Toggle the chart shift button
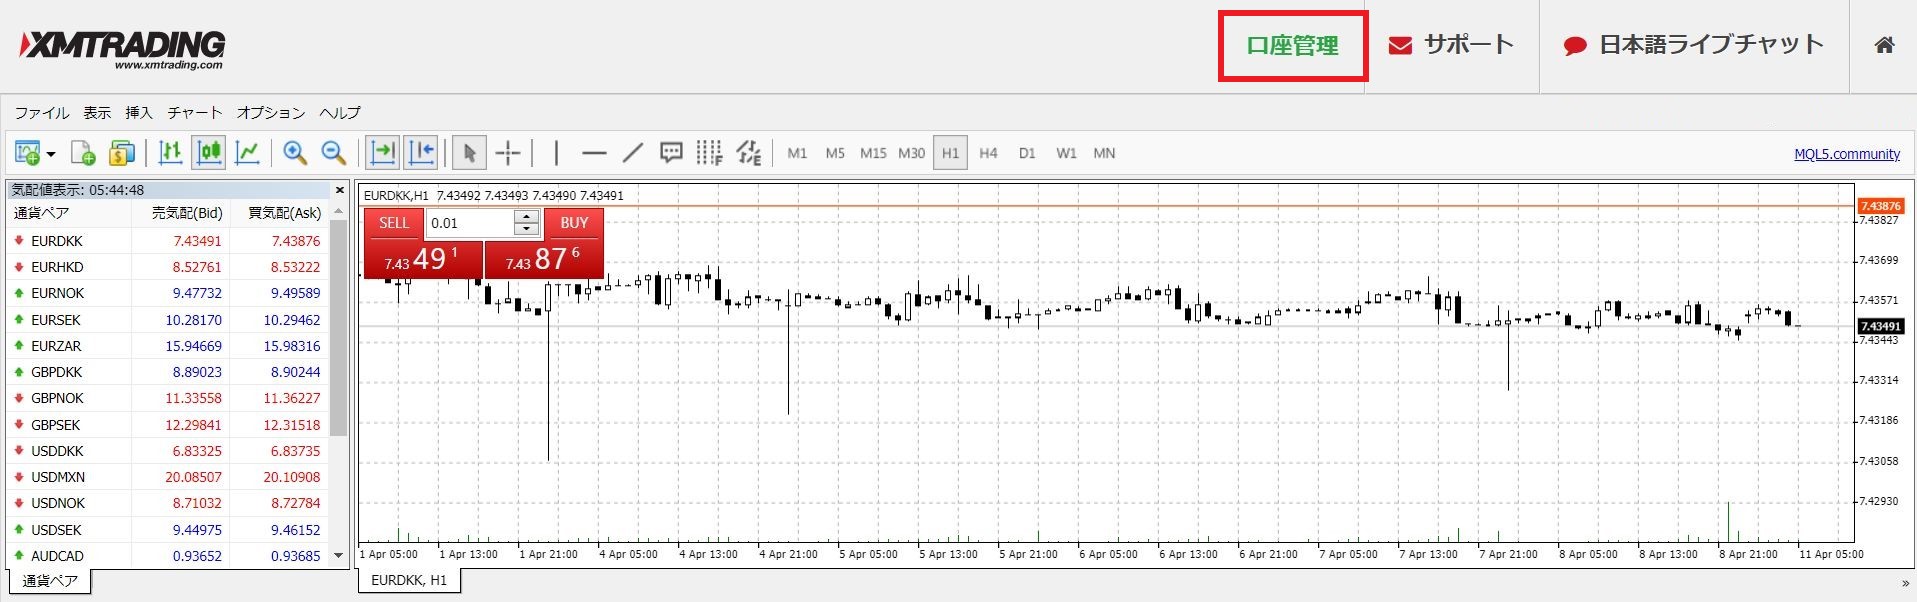Viewport: 1917px width, 602px height. [421, 153]
